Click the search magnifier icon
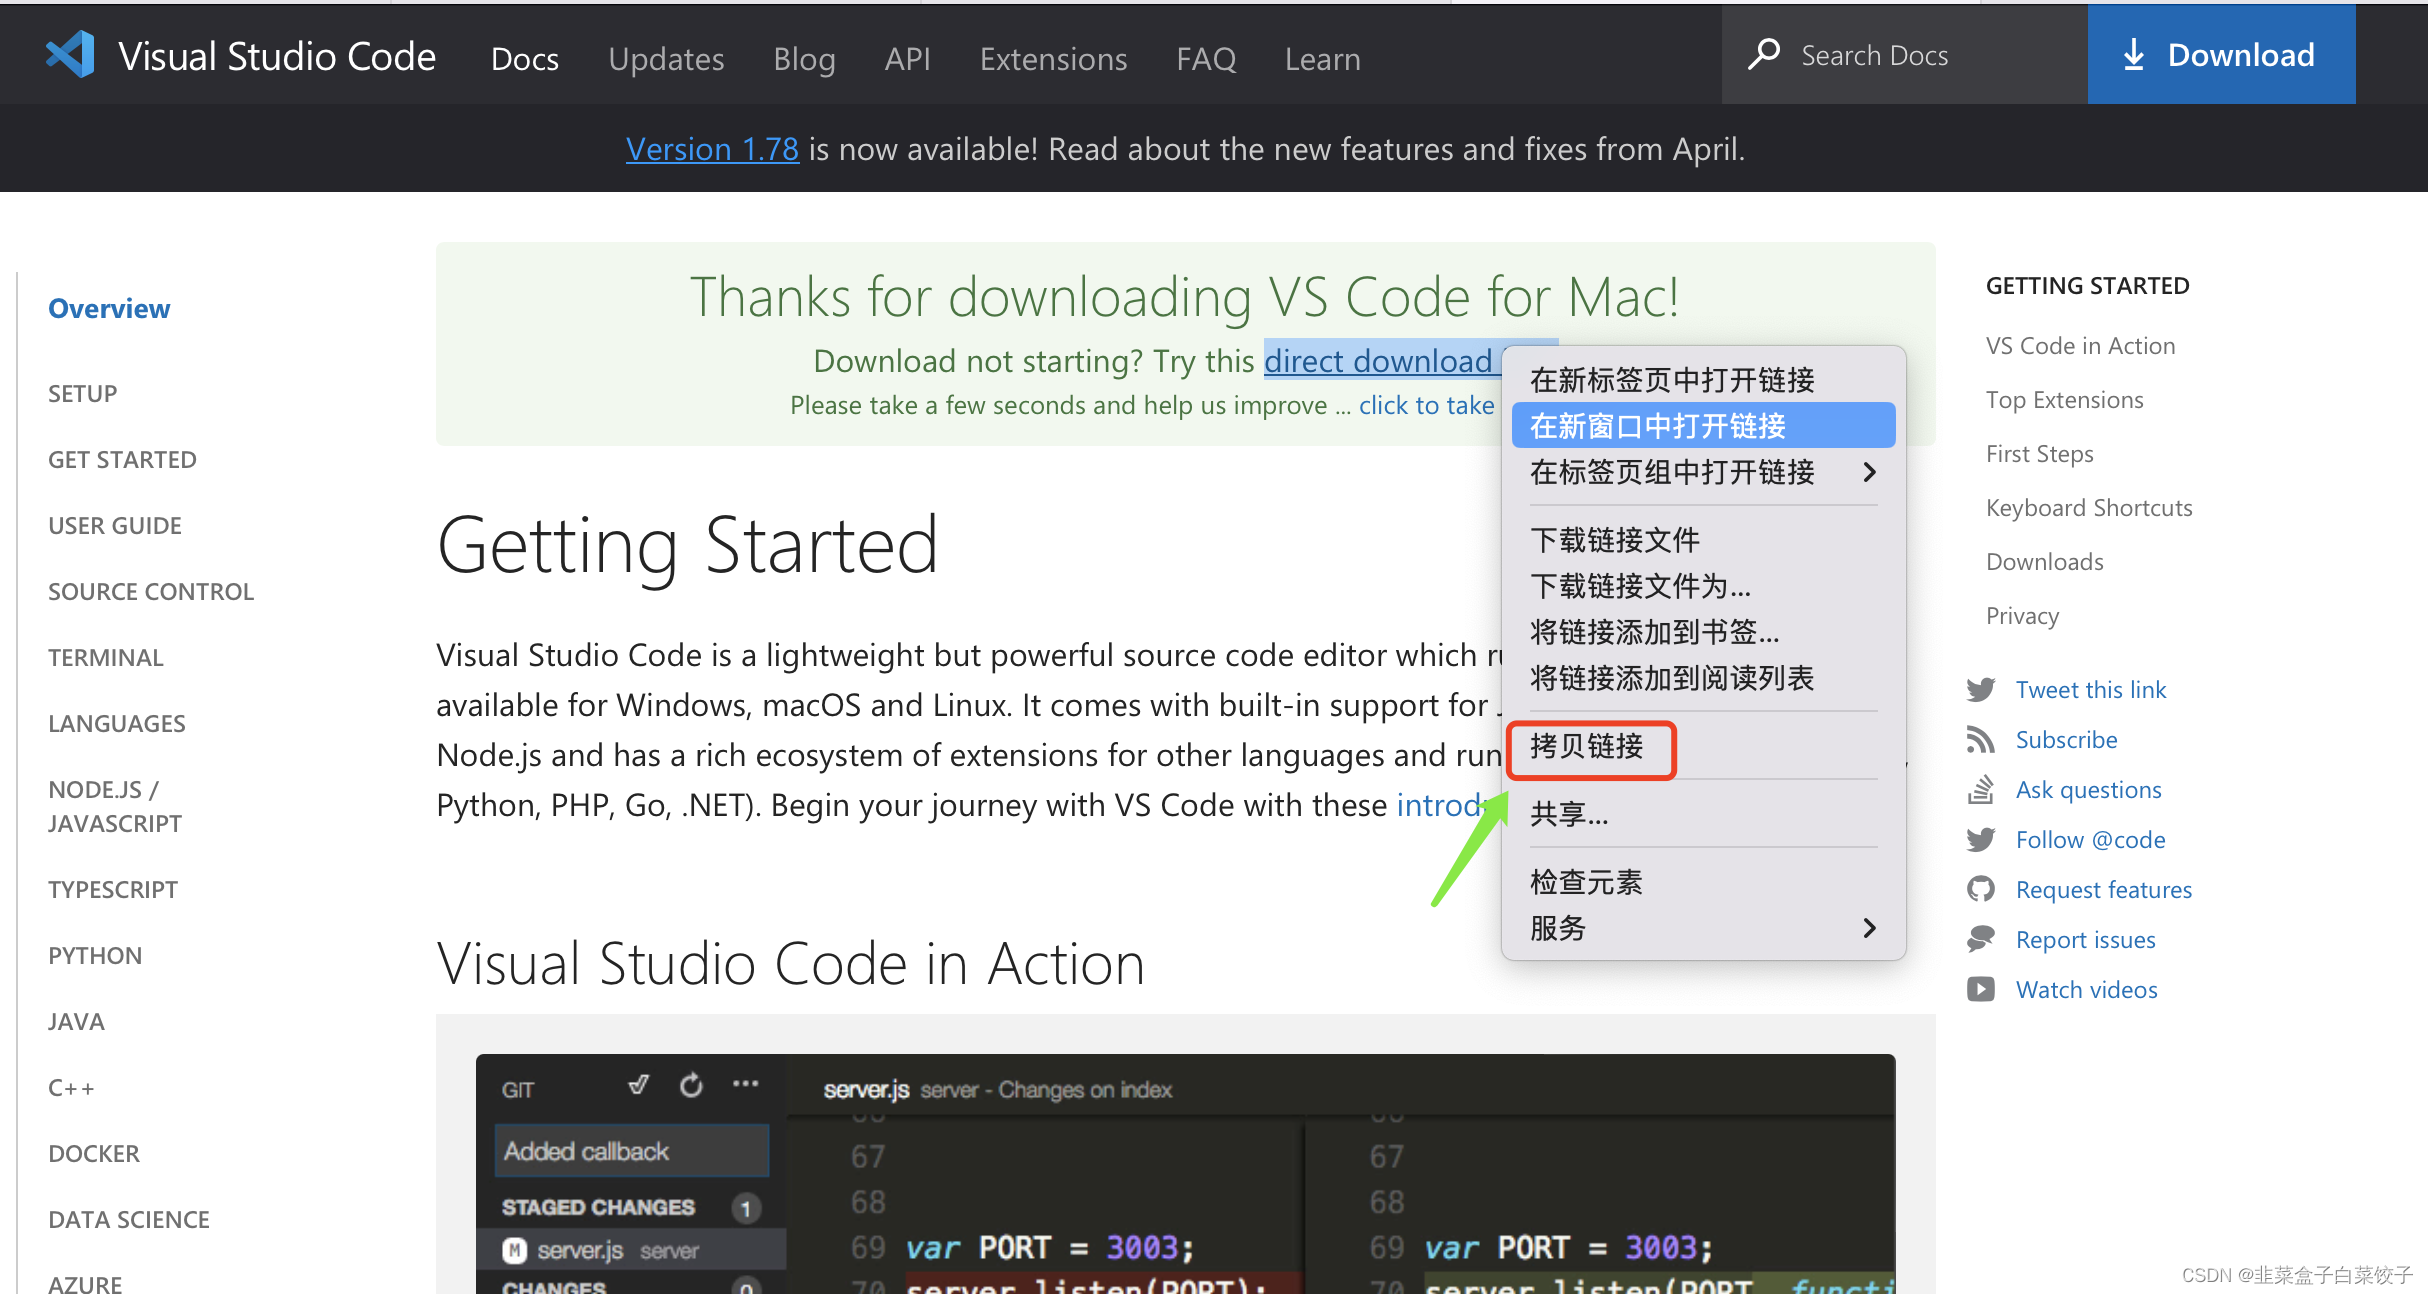 click(1764, 54)
